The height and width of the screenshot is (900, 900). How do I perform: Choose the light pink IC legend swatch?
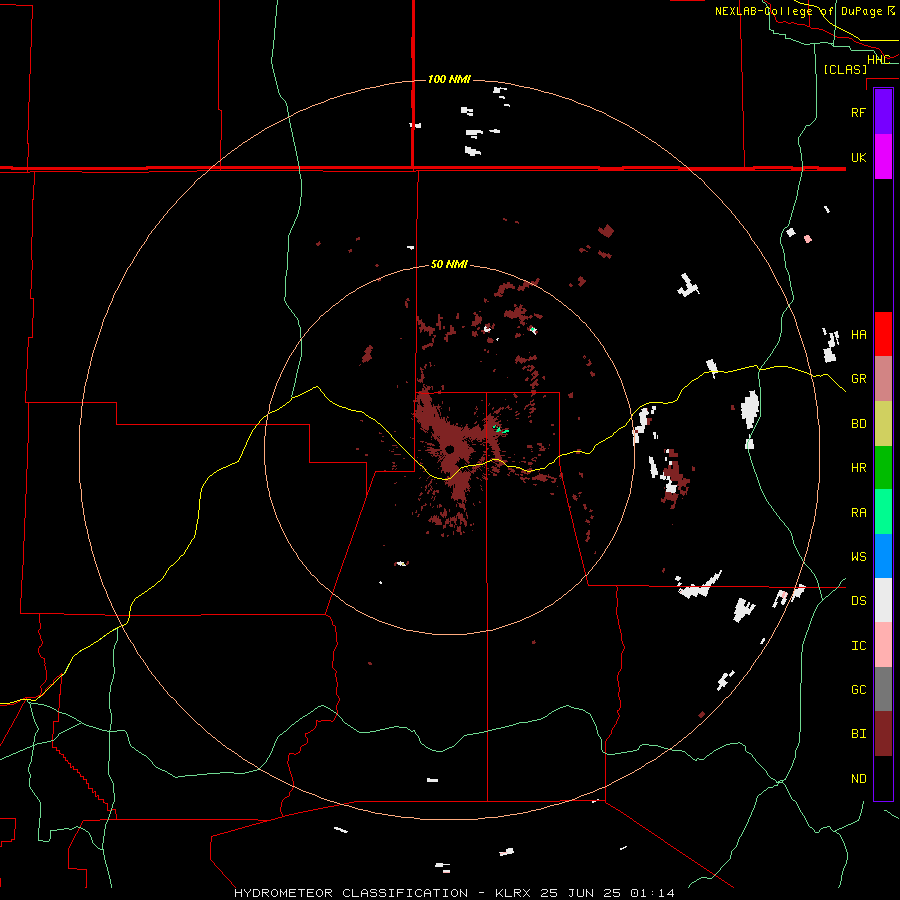(883, 645)
